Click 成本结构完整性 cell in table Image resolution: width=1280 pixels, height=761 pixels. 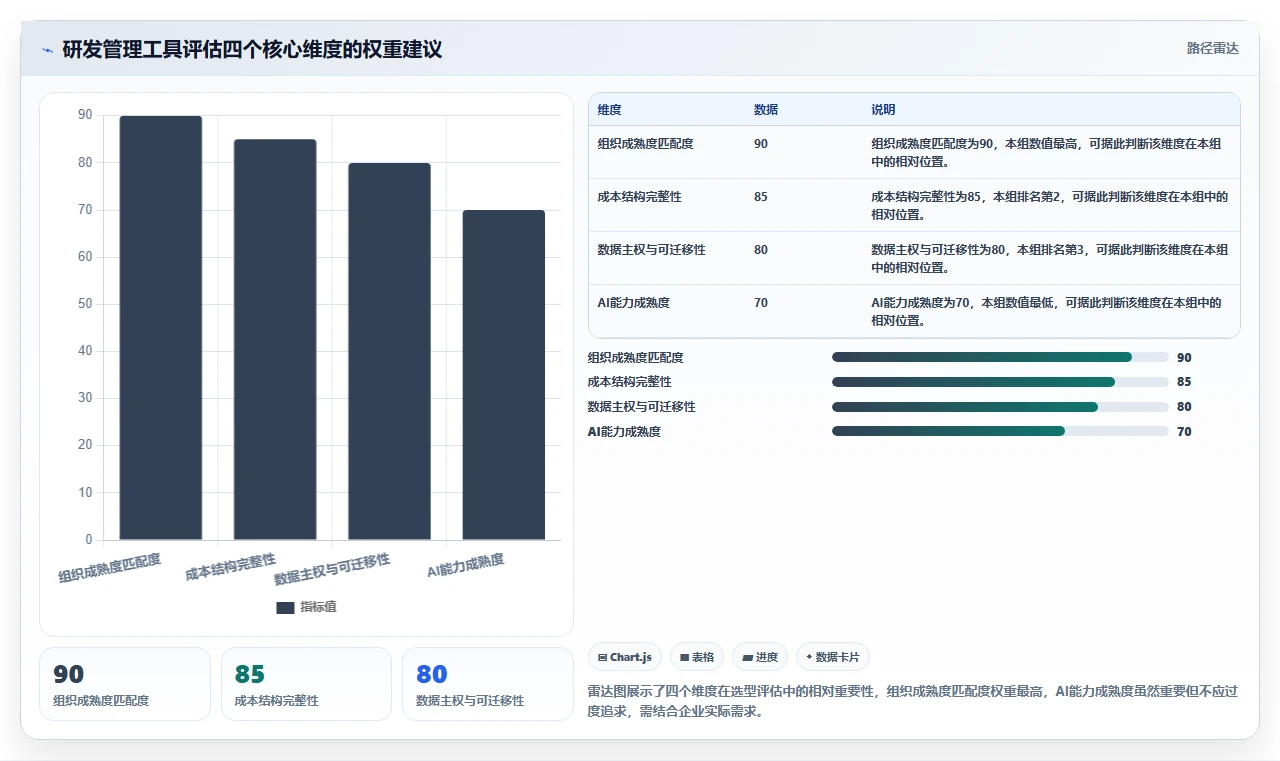coord(639,197)
